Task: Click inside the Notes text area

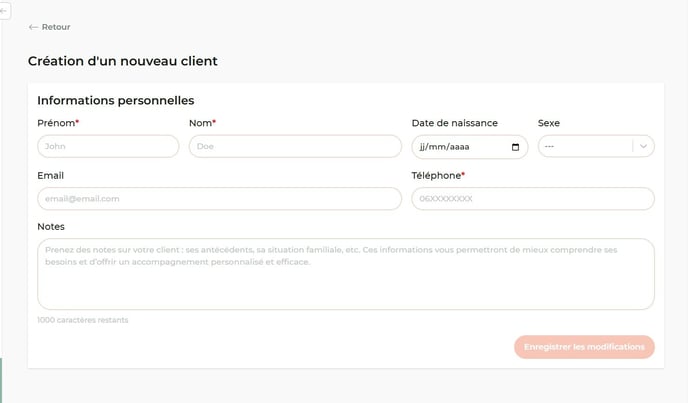Action: [x=345, y=273]
